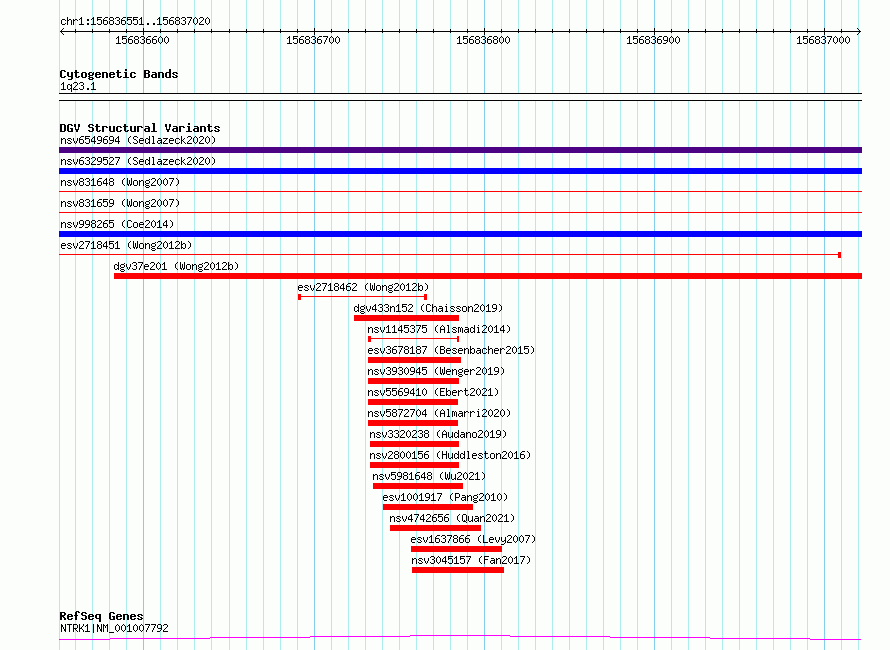
Task: Click the blue nsv6329527 variant bar
Action: [x=460, y=171]
